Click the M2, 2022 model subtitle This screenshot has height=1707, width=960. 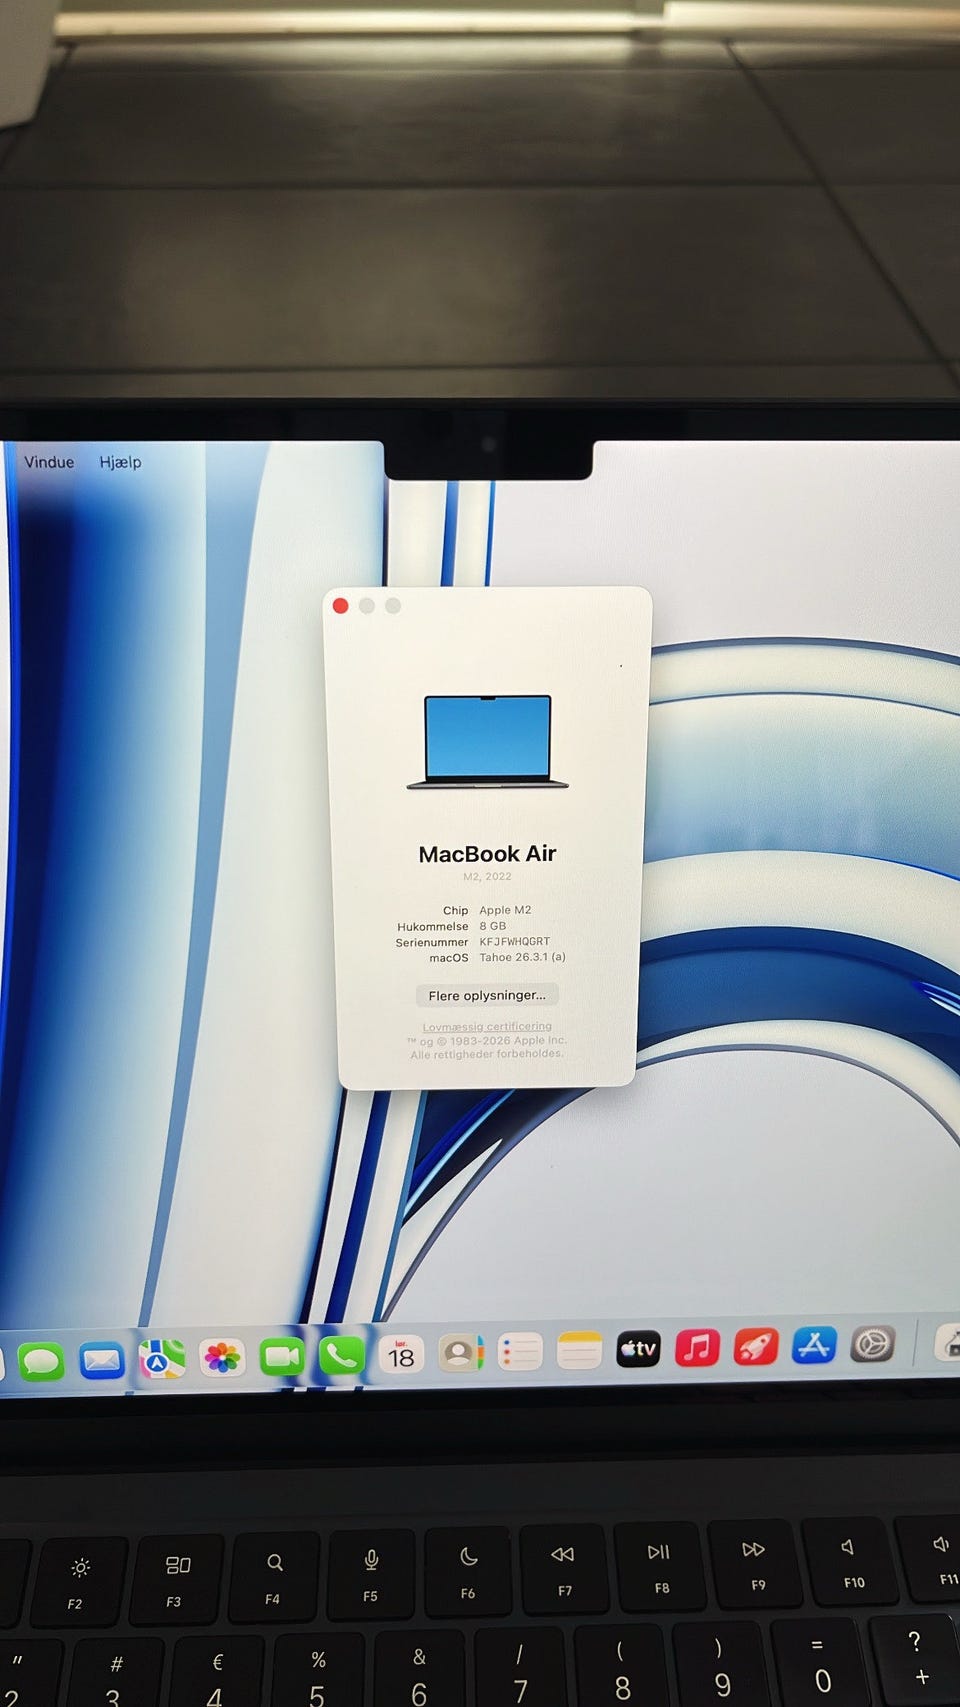pos(487,876)
